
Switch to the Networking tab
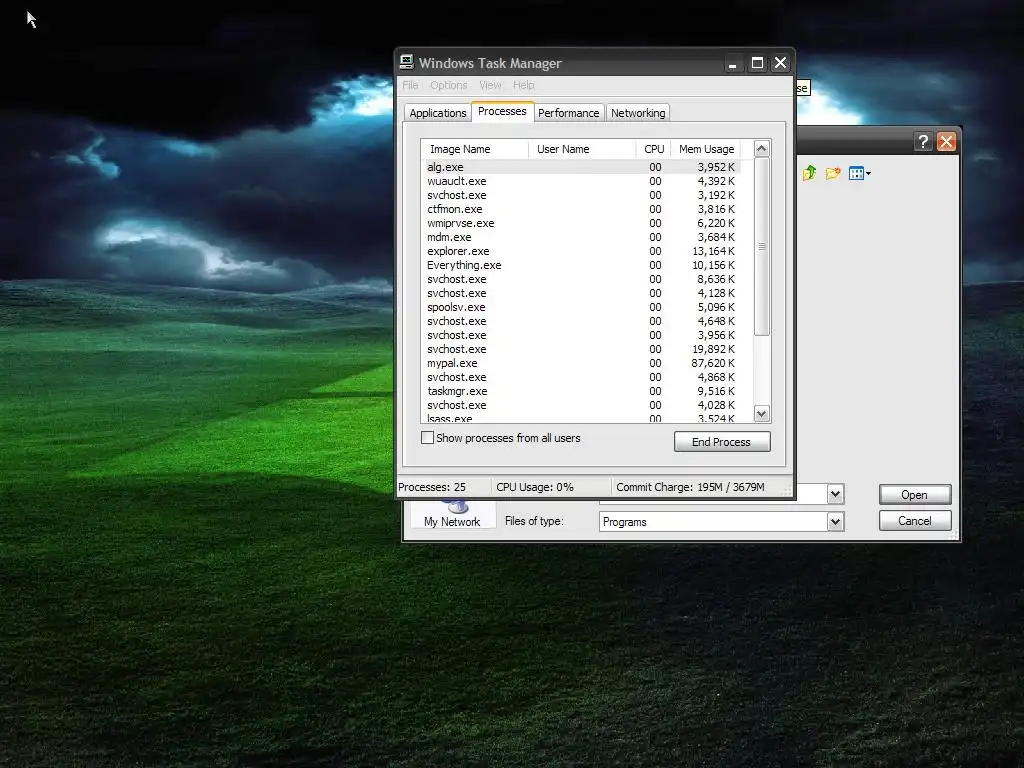638,113
